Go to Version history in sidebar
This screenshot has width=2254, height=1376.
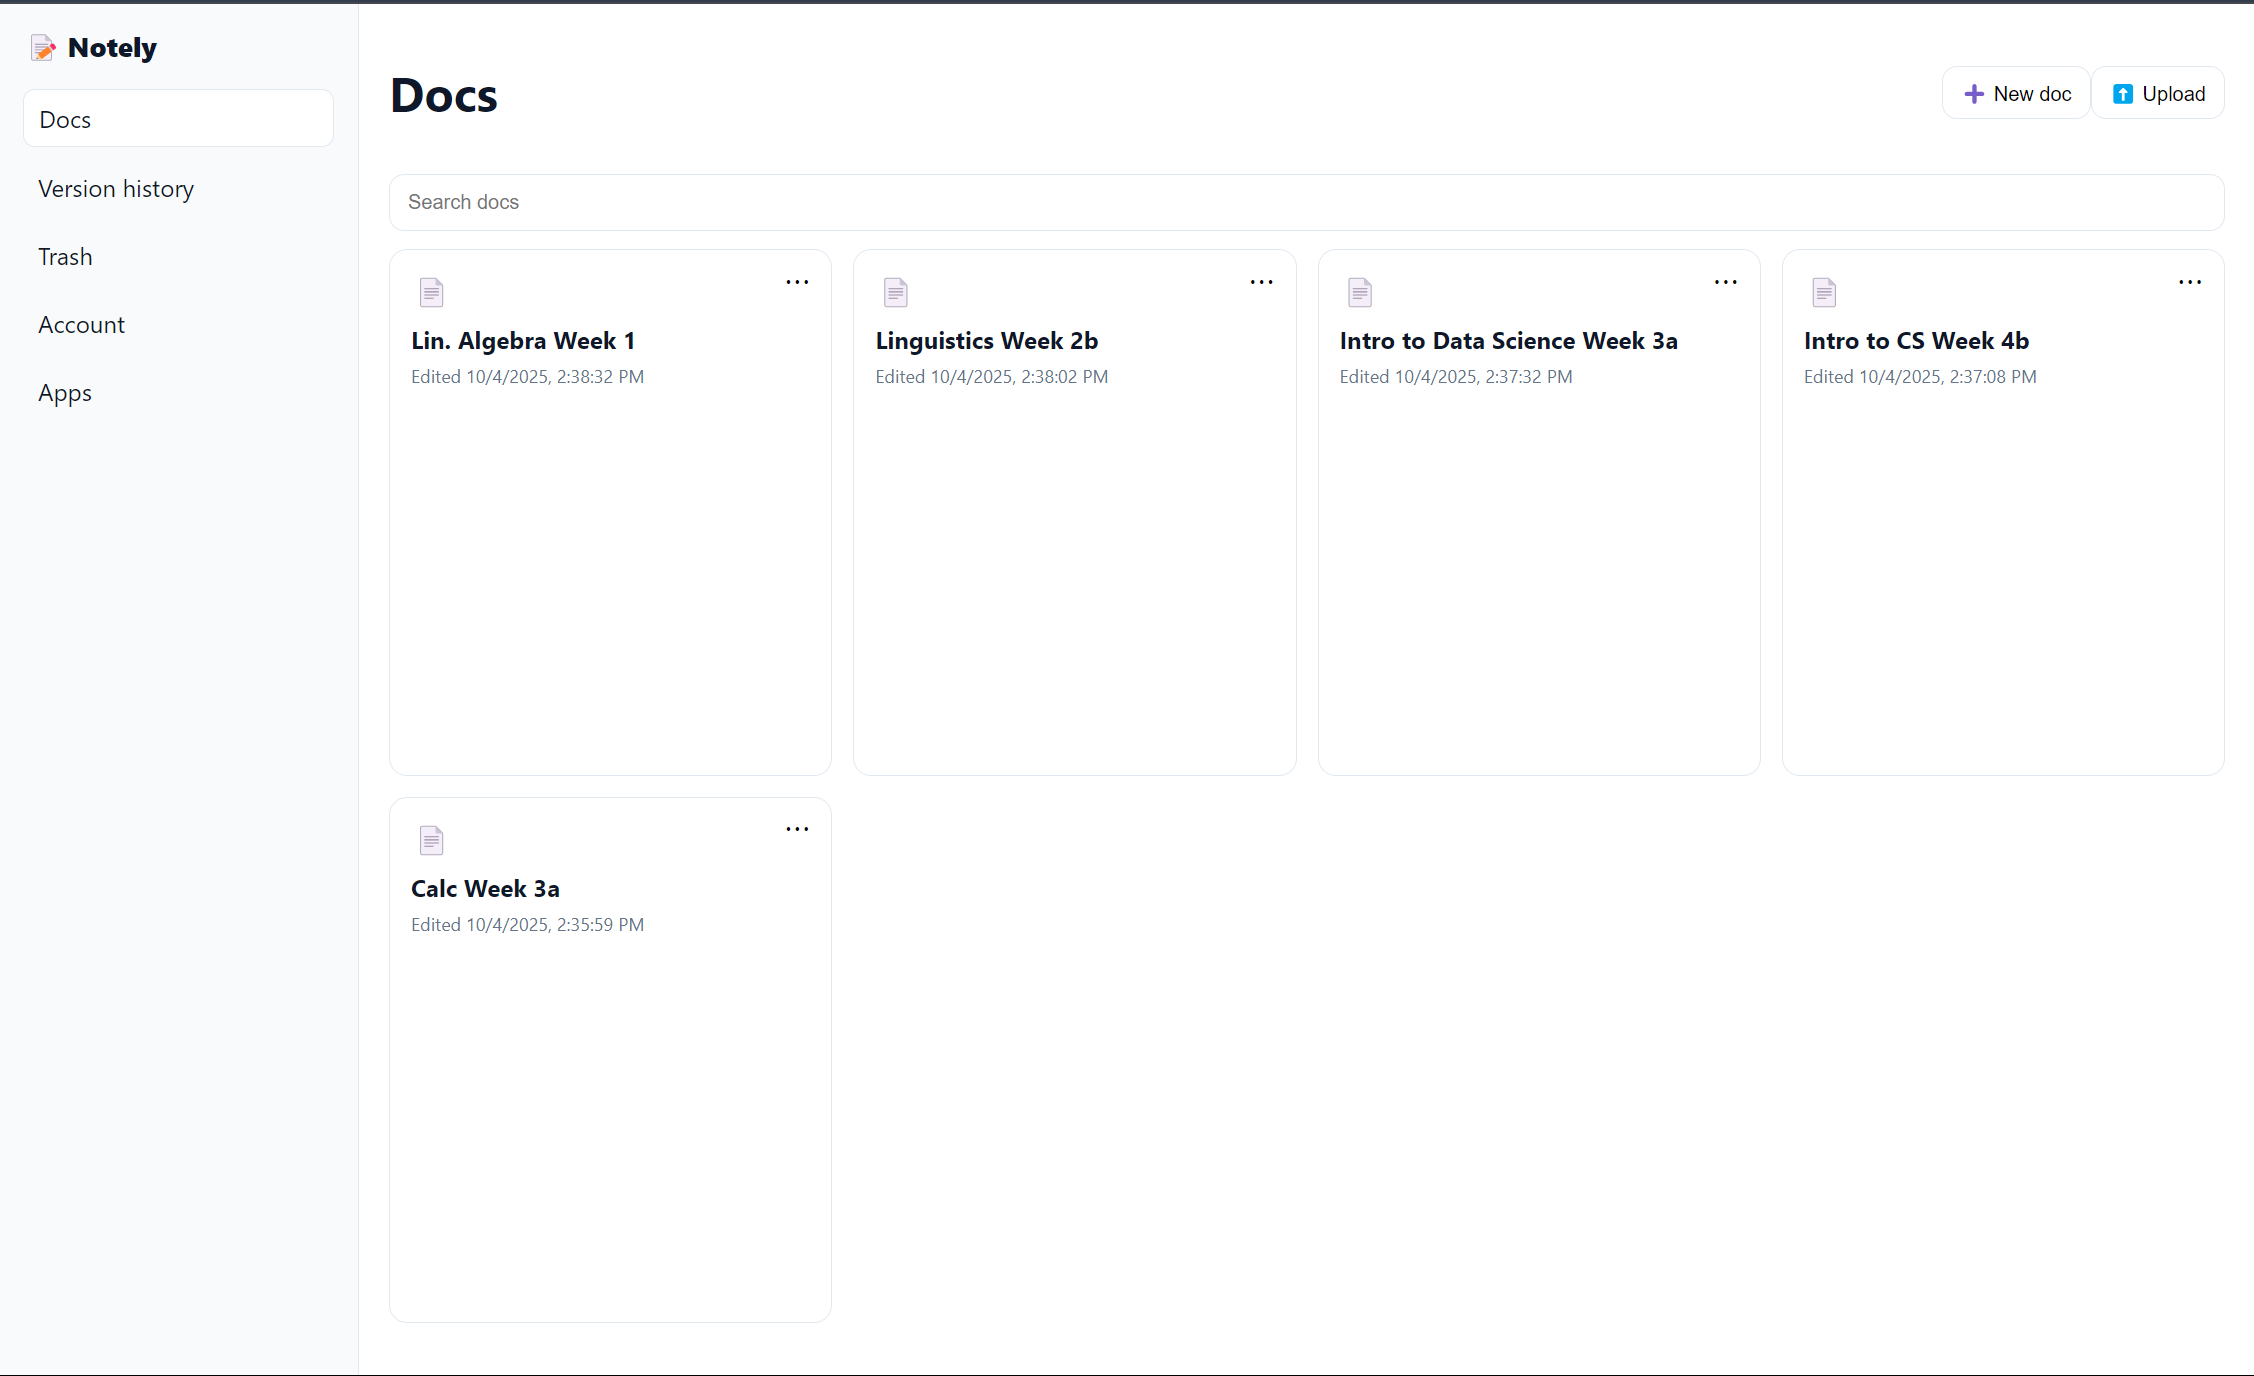coord(116,189)
